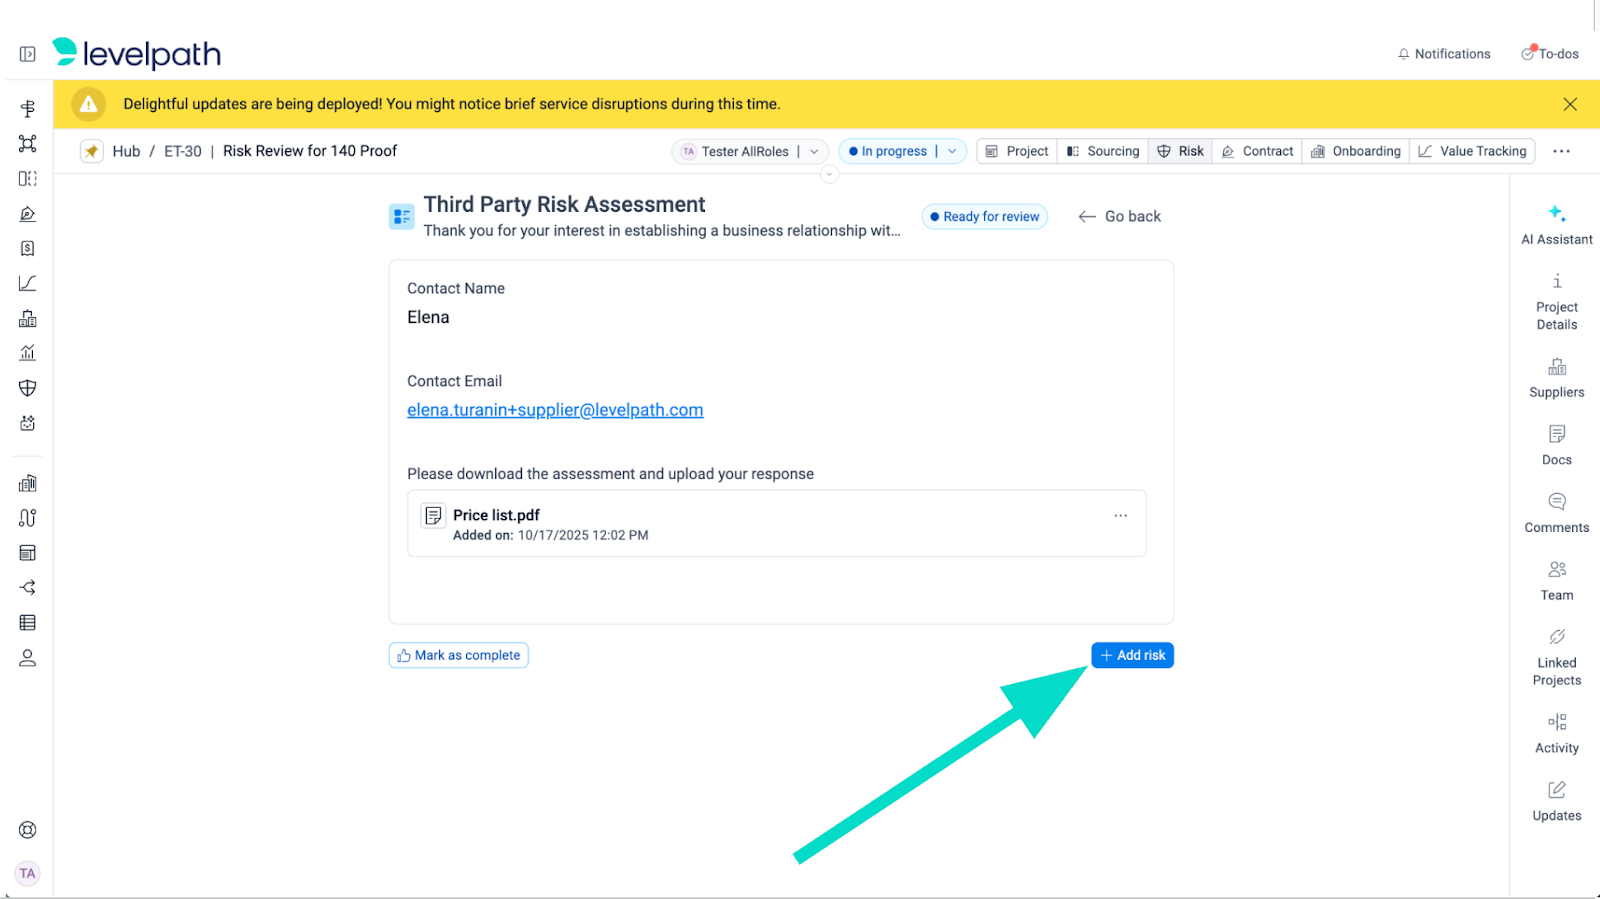This screenshot has width=1600, height=899.
Task: Open the elena.turanin supplier email link
Action: coord(555,410)
